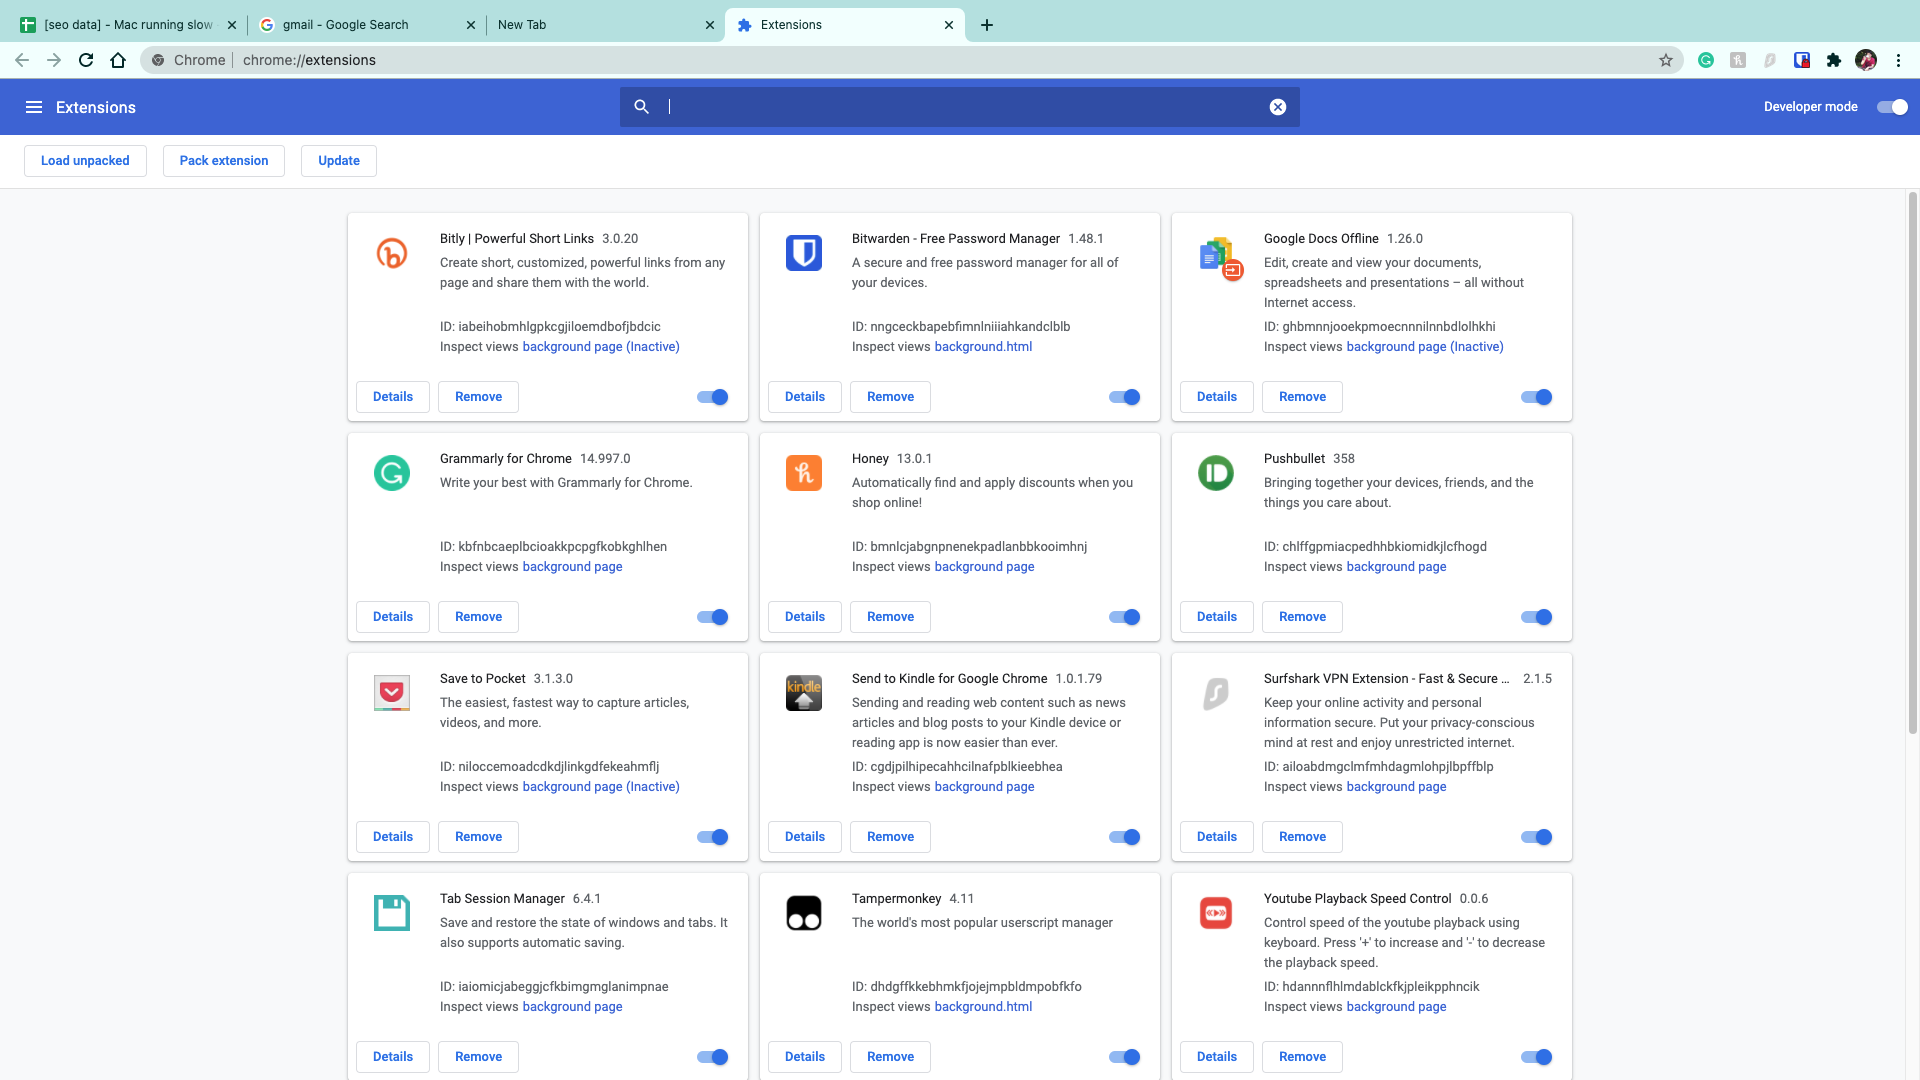Click Pack extension
Screen dimensions: 1920x1080
coord(224,161)
